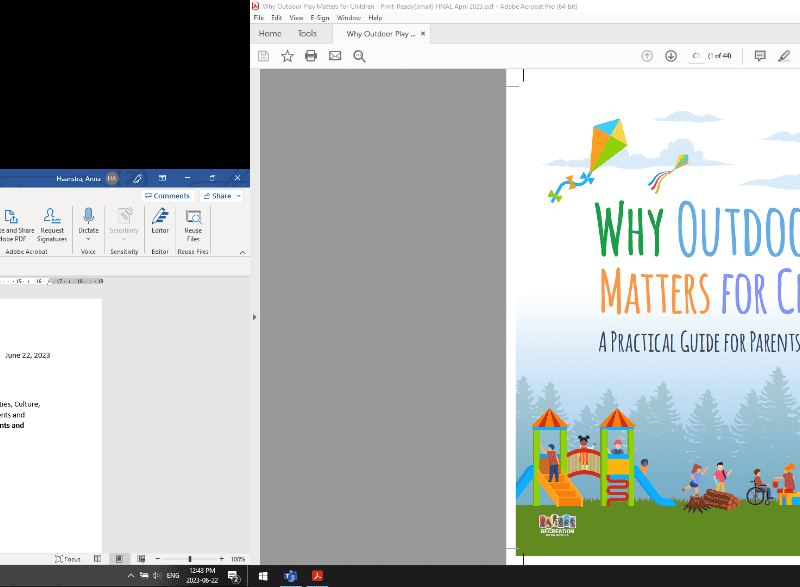800x587 pixels.
Task: Go to the previous page with up arrow
Action: pyautogui.click(x=647, y=56)
